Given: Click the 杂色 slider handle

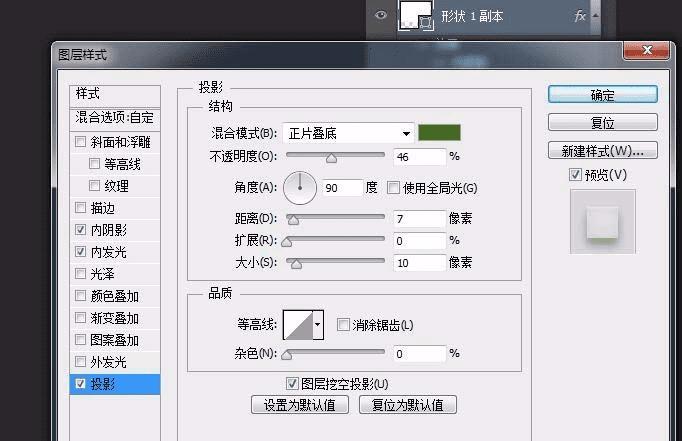Looking at the screenshot, I should [287, 355].
